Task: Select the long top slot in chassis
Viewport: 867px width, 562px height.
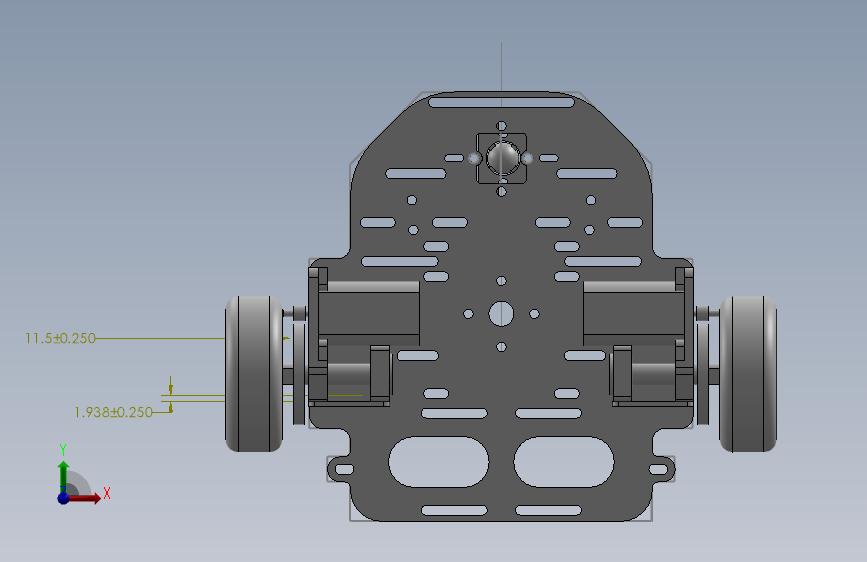Action: 502,102
